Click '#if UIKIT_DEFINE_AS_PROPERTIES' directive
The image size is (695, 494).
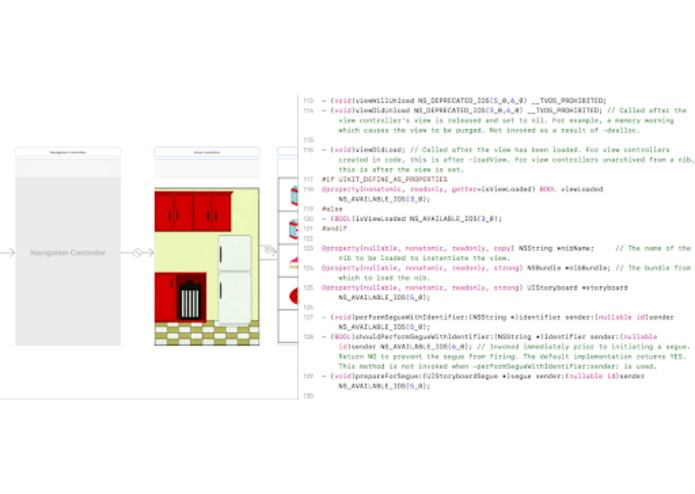[384, 179]
